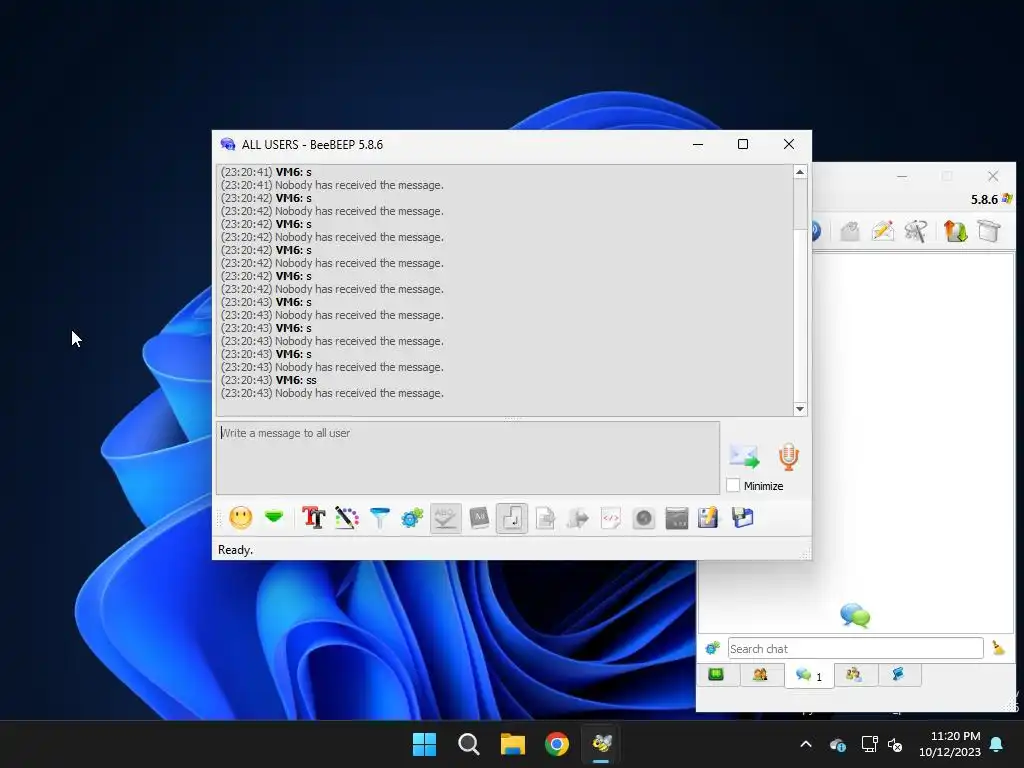
Task: Open chat settings via blue gear icon
Action: pos(412,518)
